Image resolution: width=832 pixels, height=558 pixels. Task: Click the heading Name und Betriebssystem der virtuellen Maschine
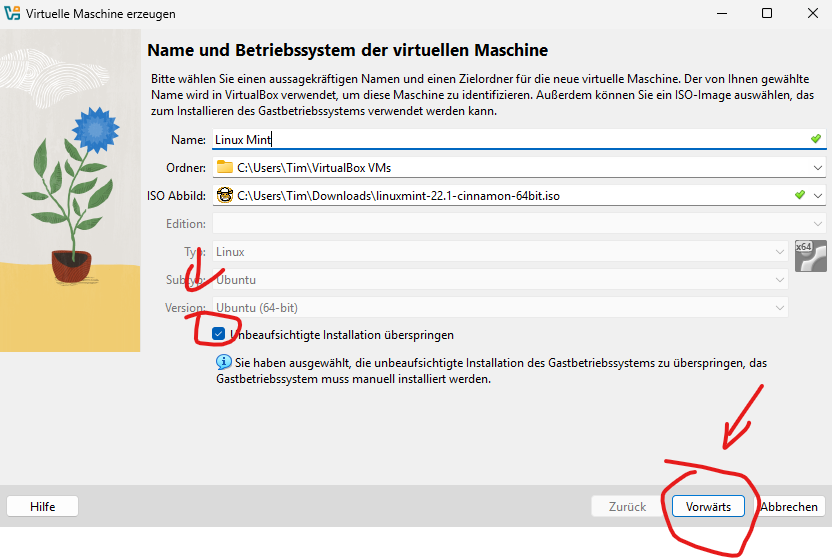pos(348,50)
